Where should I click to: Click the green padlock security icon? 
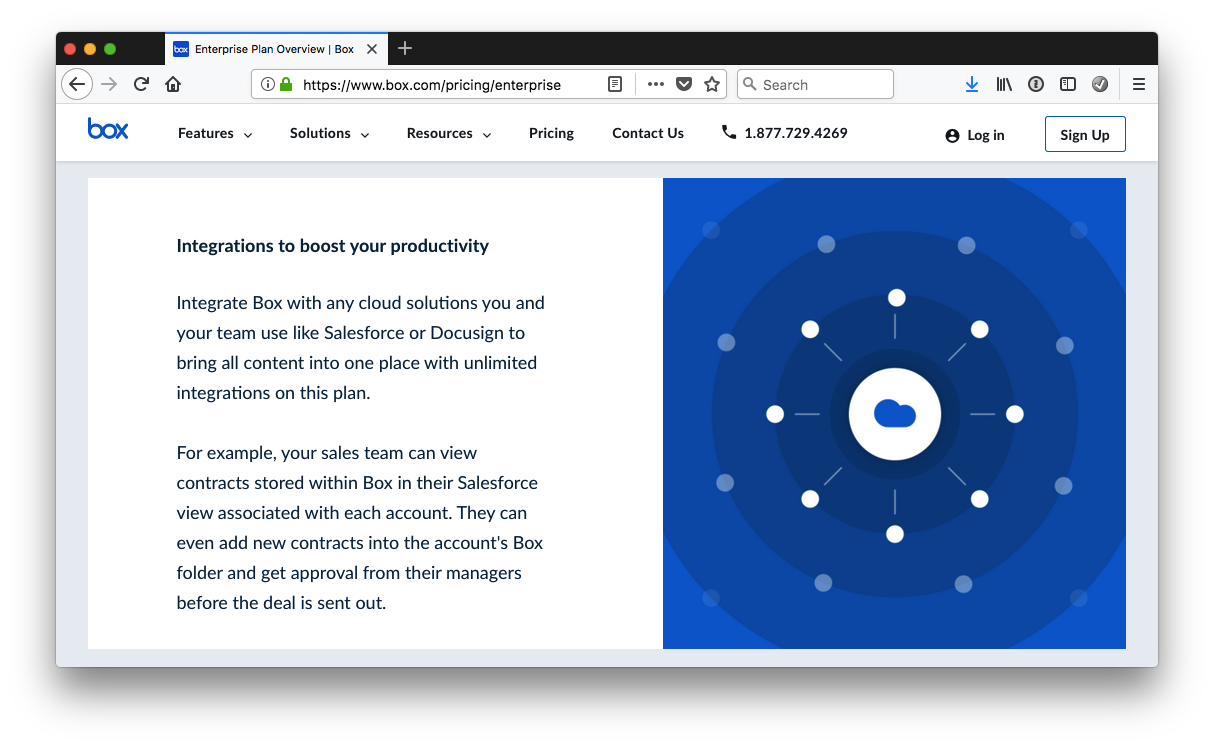[286, 85]
